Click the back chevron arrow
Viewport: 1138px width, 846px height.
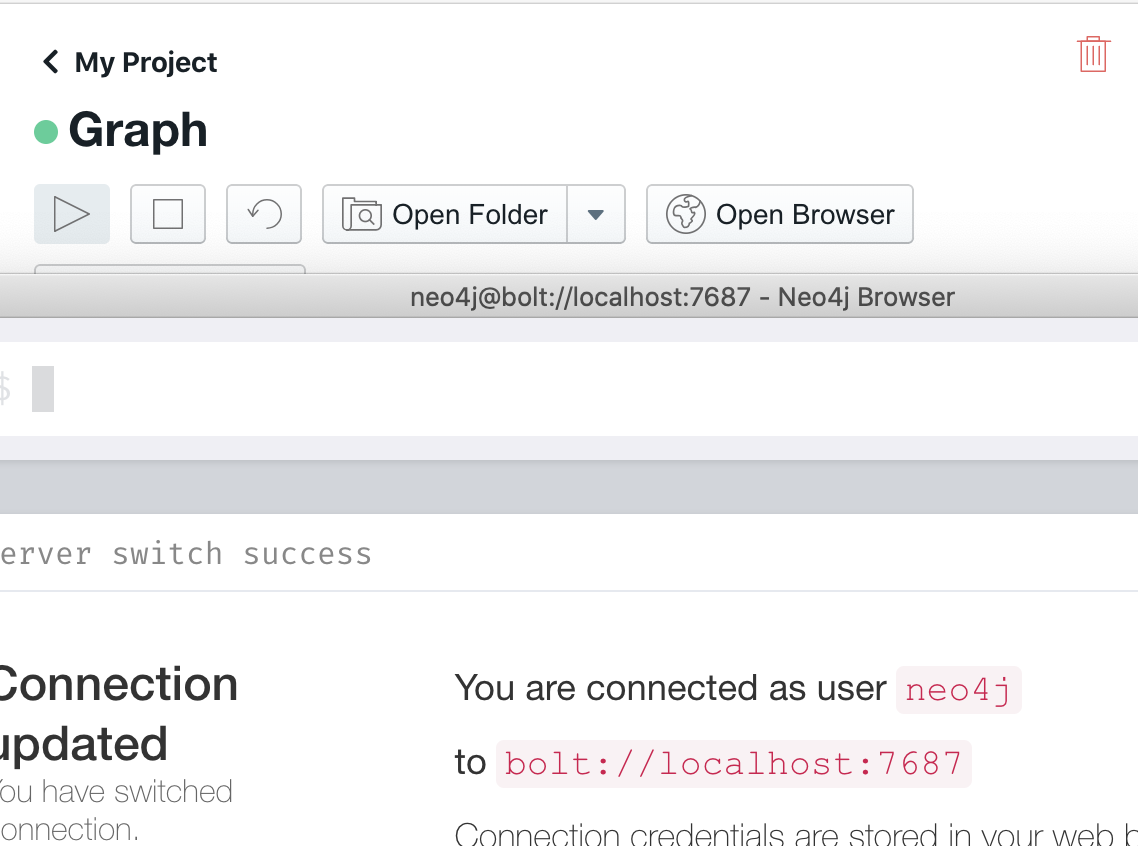(50, 62)
